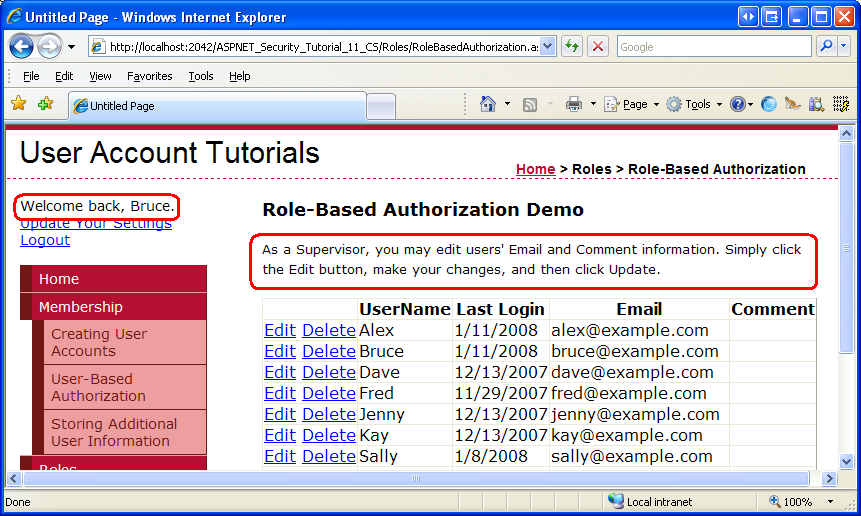
Task: Click Delete for user Kay
Action: tap(329, 435)
